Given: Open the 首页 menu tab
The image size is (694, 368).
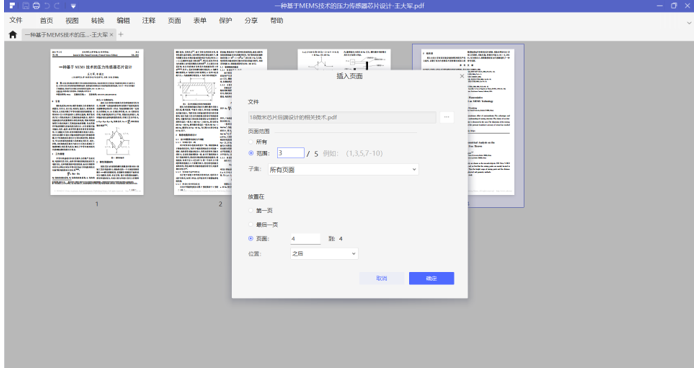Looking at the screenshot, I should tap(46, 20).
